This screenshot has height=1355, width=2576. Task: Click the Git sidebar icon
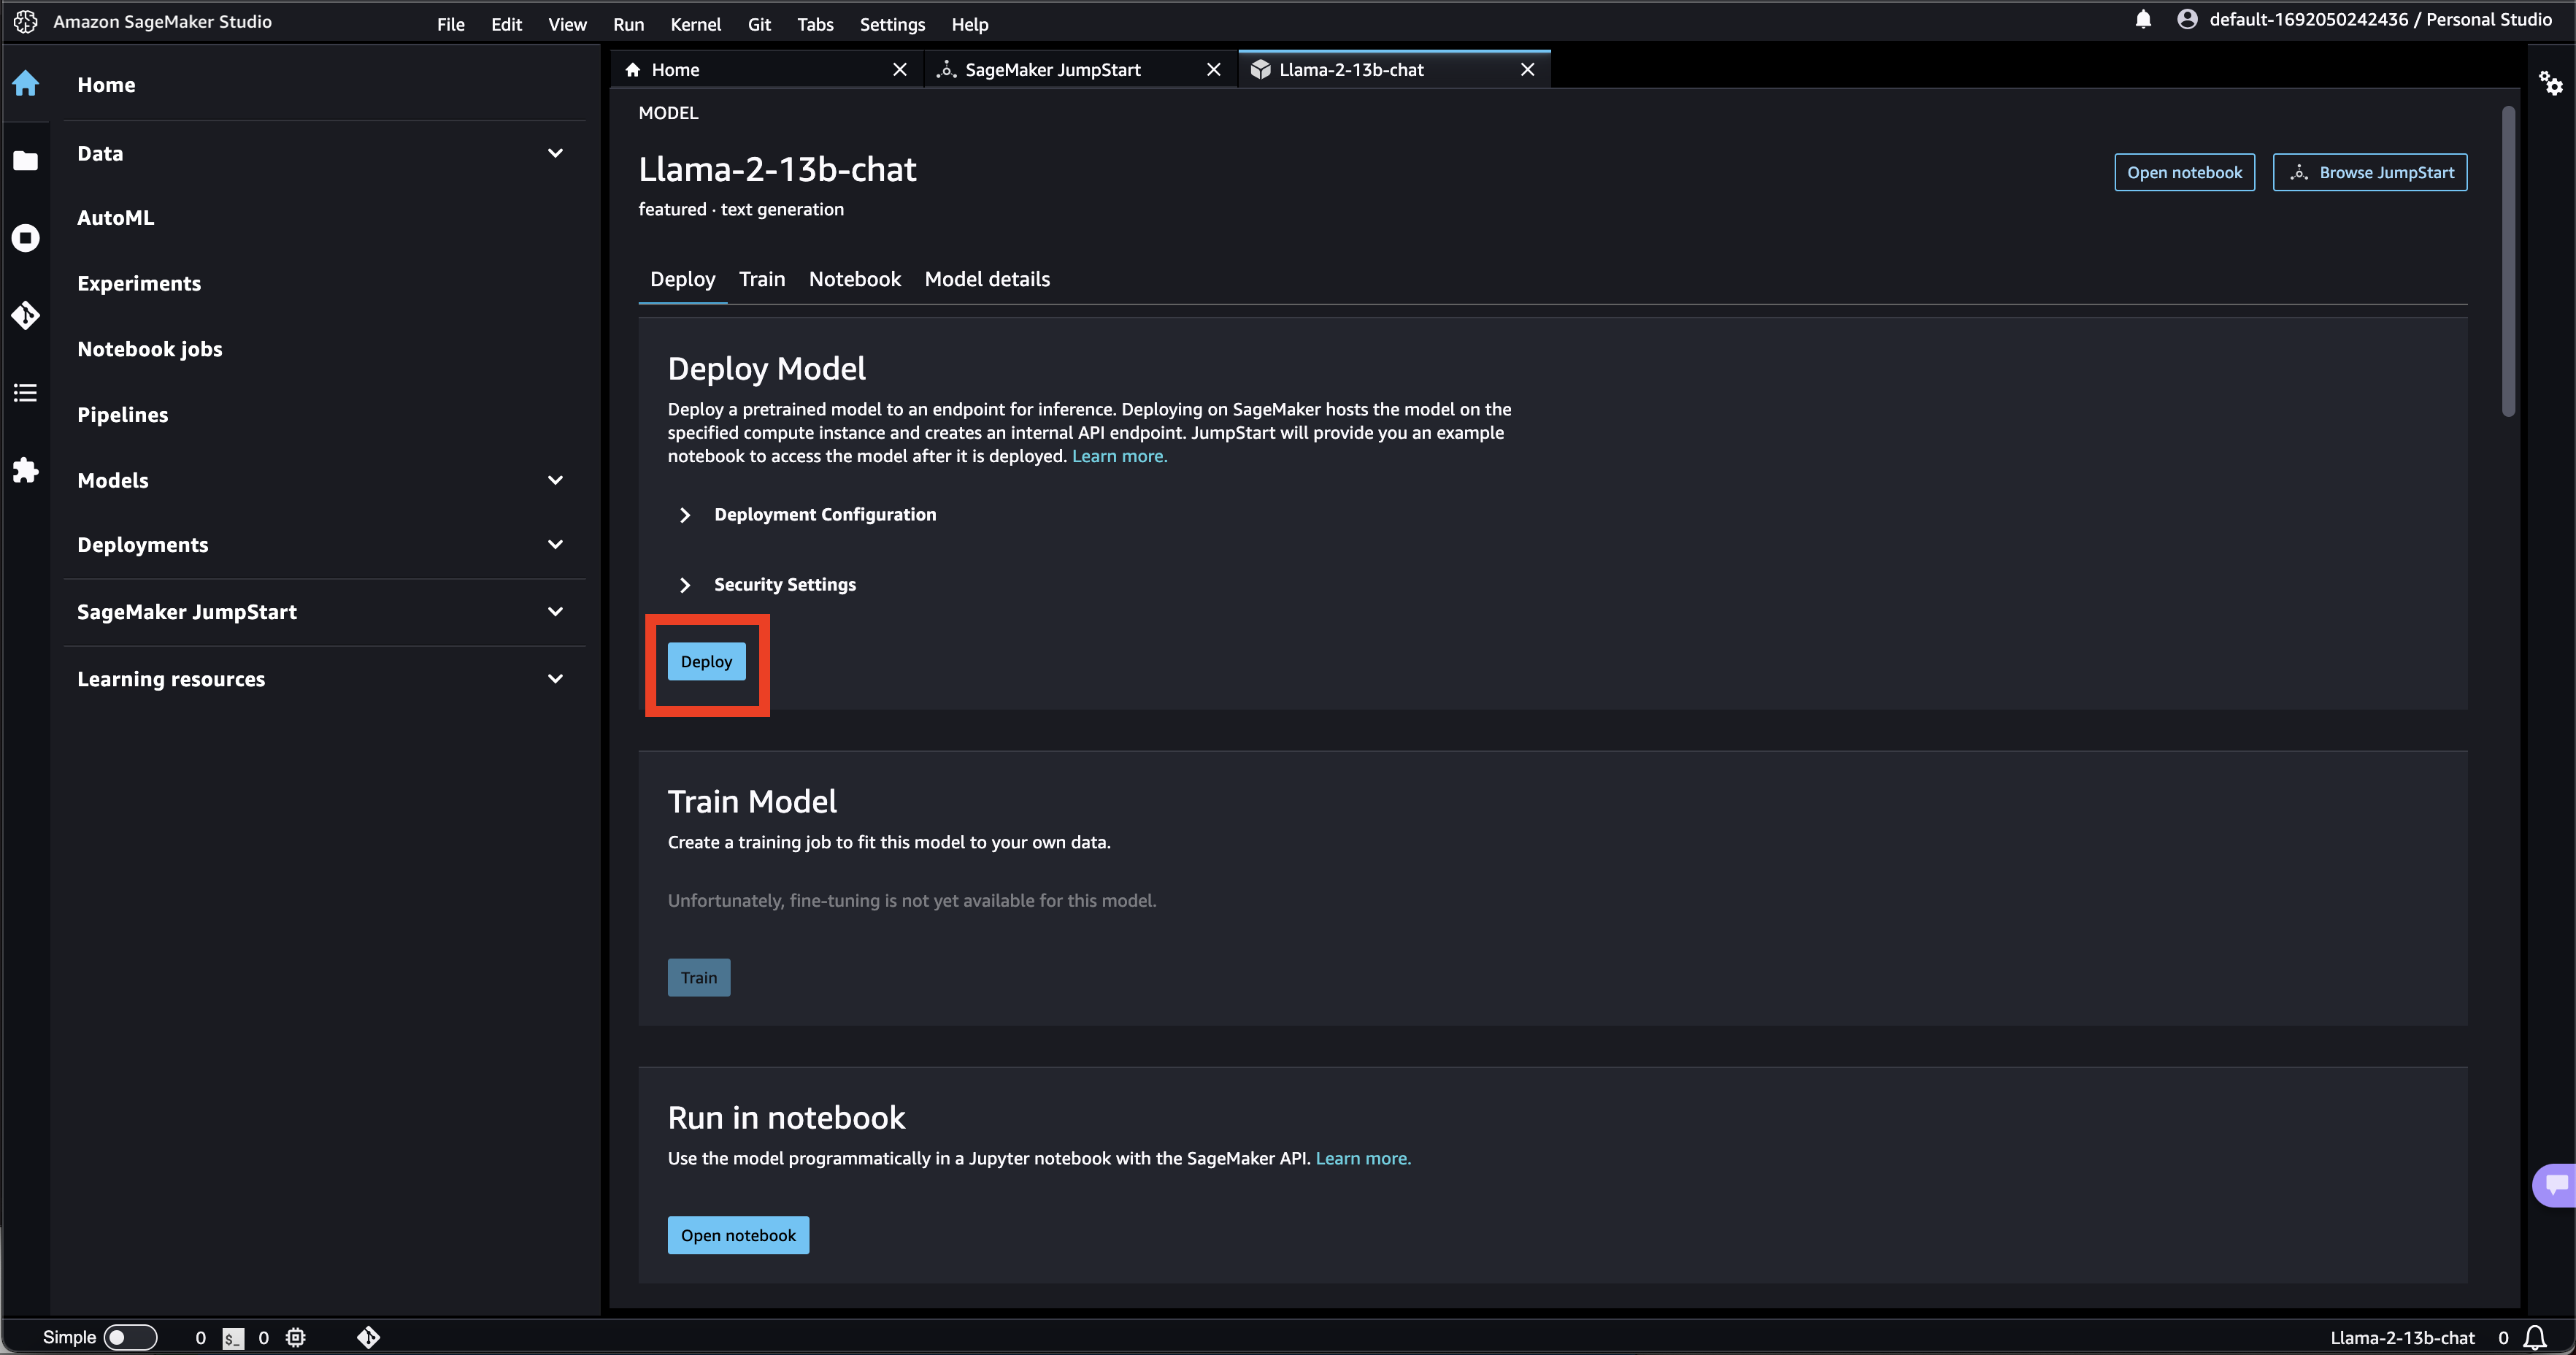[26, 316]
